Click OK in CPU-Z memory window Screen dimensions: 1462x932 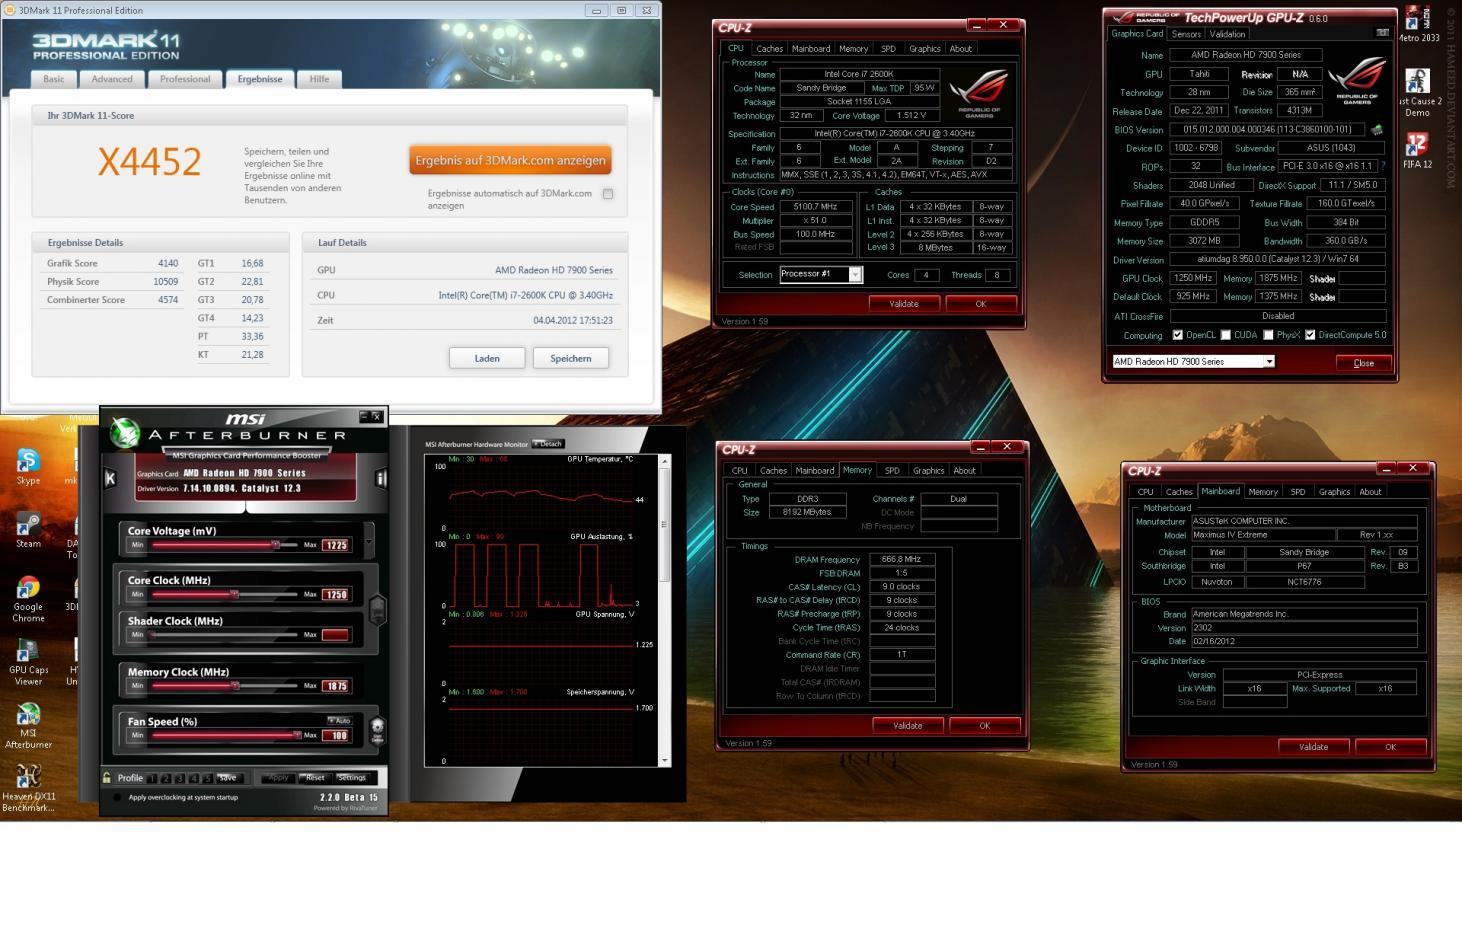tap(984, 725)
